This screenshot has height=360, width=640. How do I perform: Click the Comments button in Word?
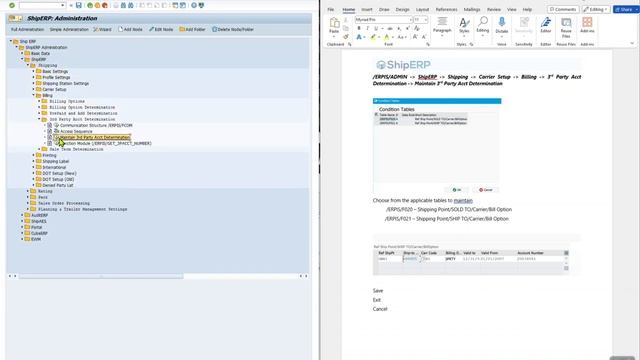point(563,9)
